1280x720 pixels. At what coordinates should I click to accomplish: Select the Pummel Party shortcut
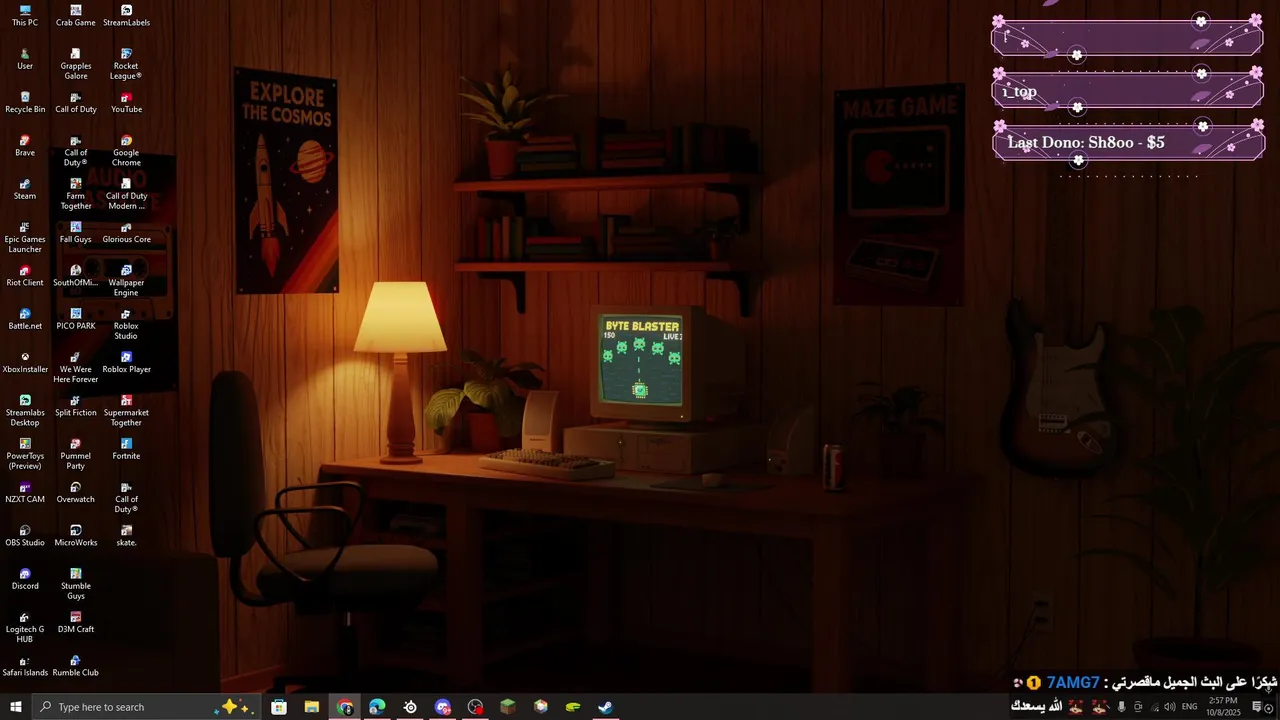[x=76, y=454]
